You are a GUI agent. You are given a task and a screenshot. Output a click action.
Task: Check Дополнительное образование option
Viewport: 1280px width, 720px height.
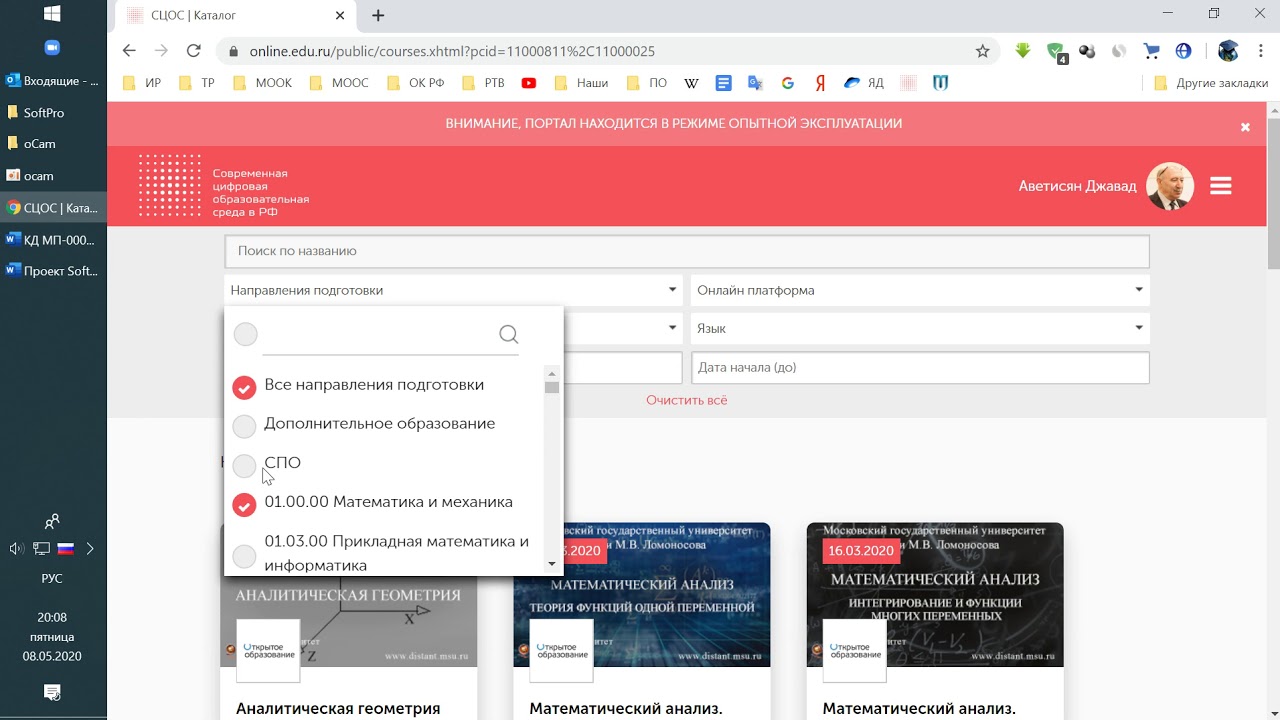click(244, 426)
